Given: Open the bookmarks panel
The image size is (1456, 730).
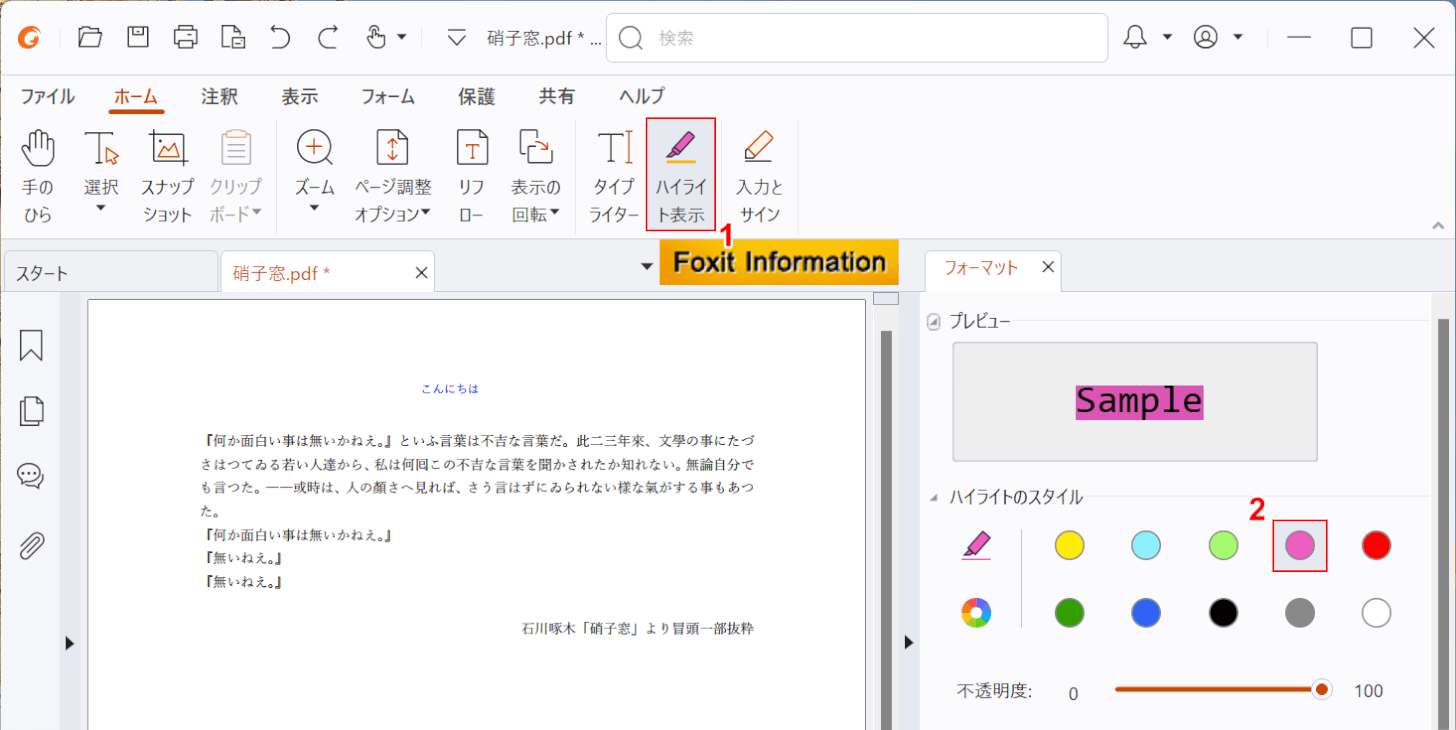Looking at the screenshot, I should click(31, 345).
